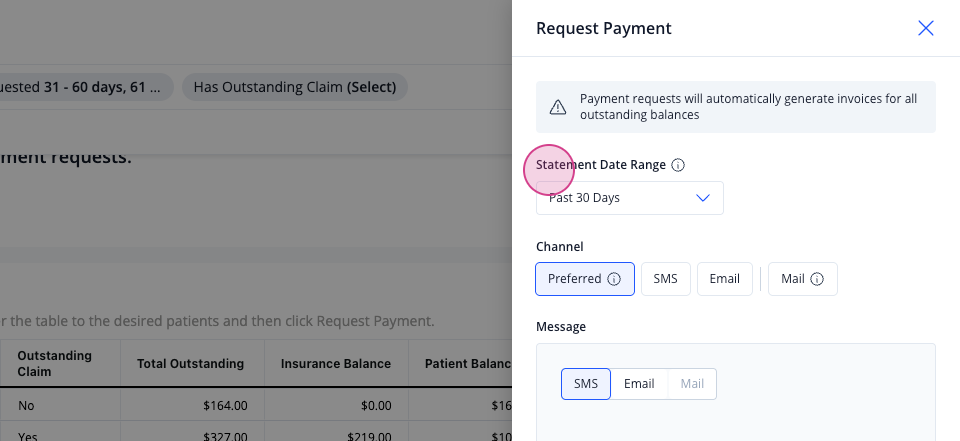Click the info icon beside Mail channel

[x=817, y=279]
